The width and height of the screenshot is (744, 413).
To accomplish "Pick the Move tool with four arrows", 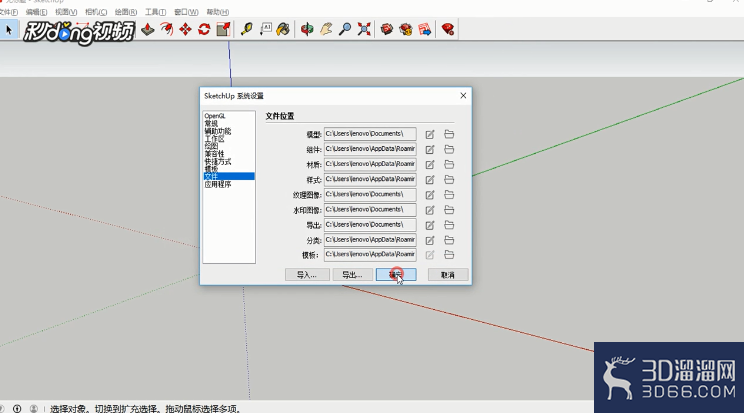I will coord(186,29).
